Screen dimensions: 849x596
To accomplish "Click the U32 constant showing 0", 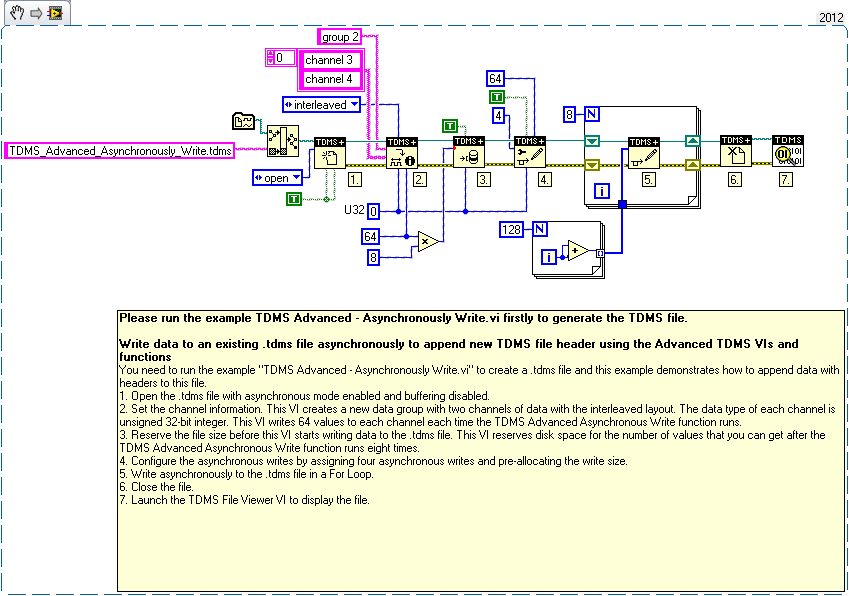I will pyautogui.click(x=374, y=211).
